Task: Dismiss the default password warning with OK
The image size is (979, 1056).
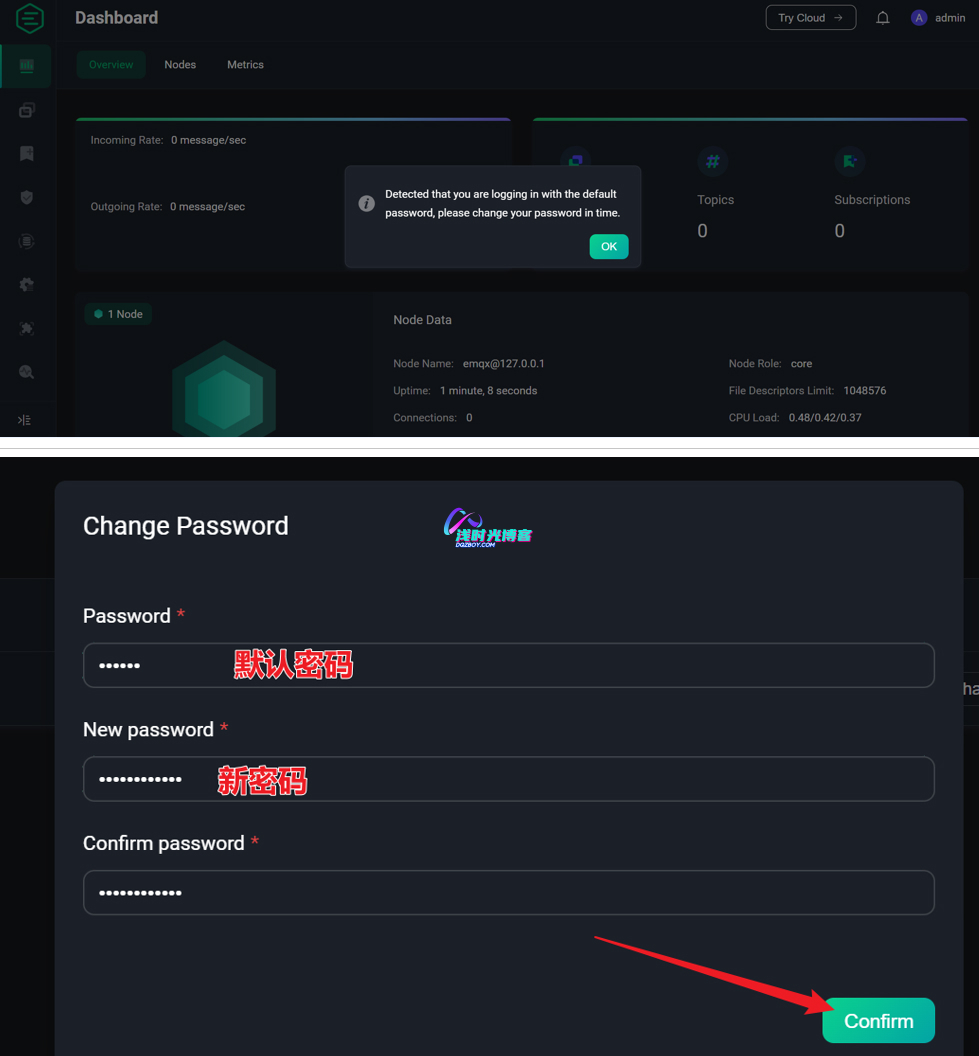Action: [x=608, y=247]
